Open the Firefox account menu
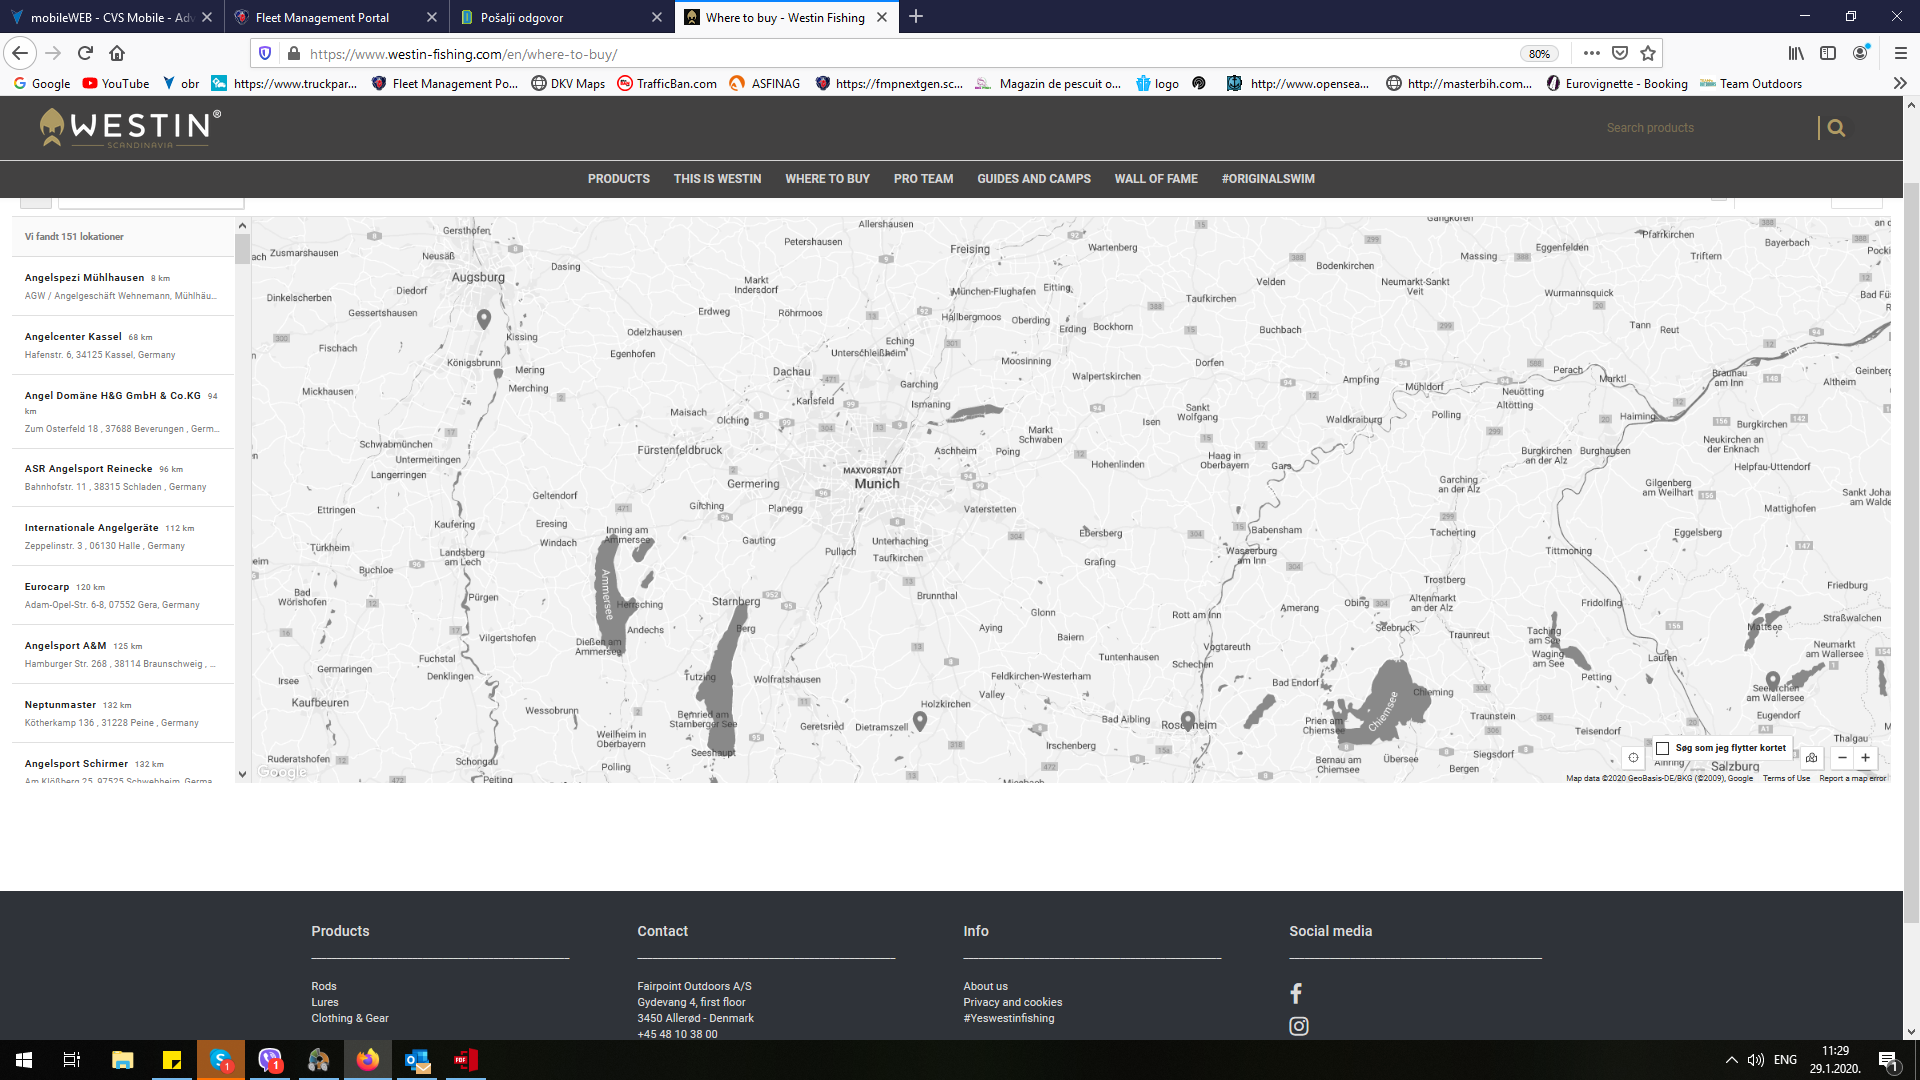Viewport: 1920px width, 1080px height. coord(1860,53)
